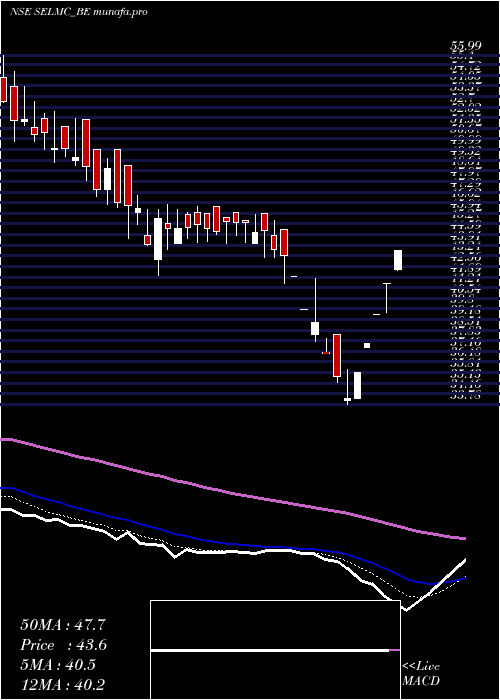Screen dimensions: 500x700
Task: Click the NSE SELMC_BE munafa.pro title text
Action: 79,12
